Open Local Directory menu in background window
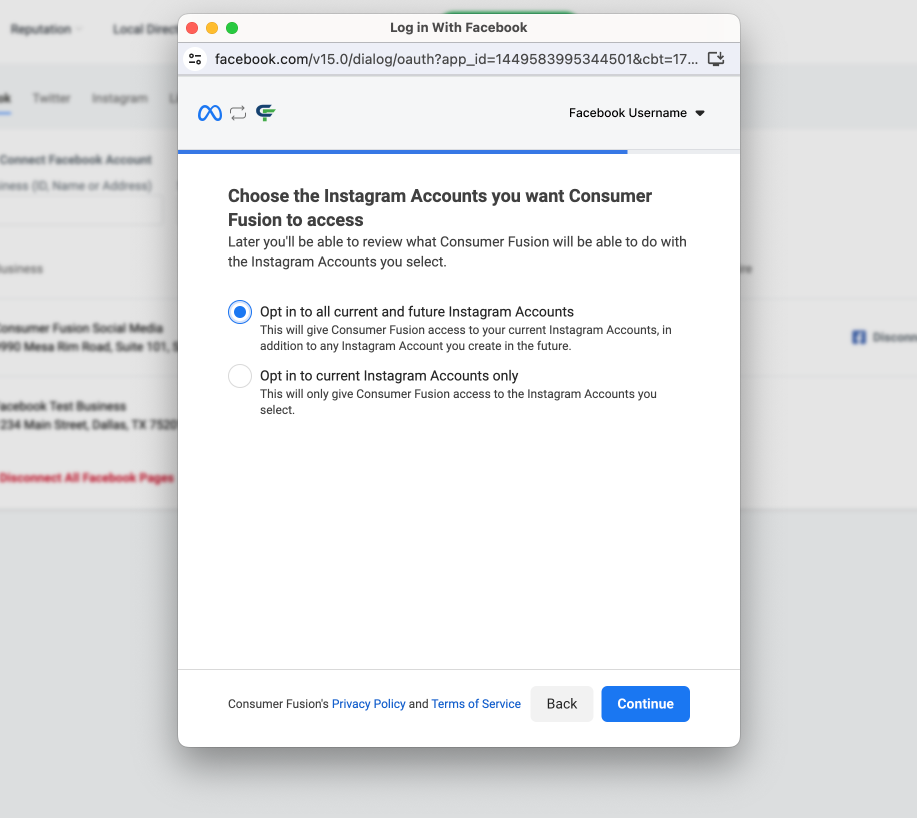 point(145,29)
